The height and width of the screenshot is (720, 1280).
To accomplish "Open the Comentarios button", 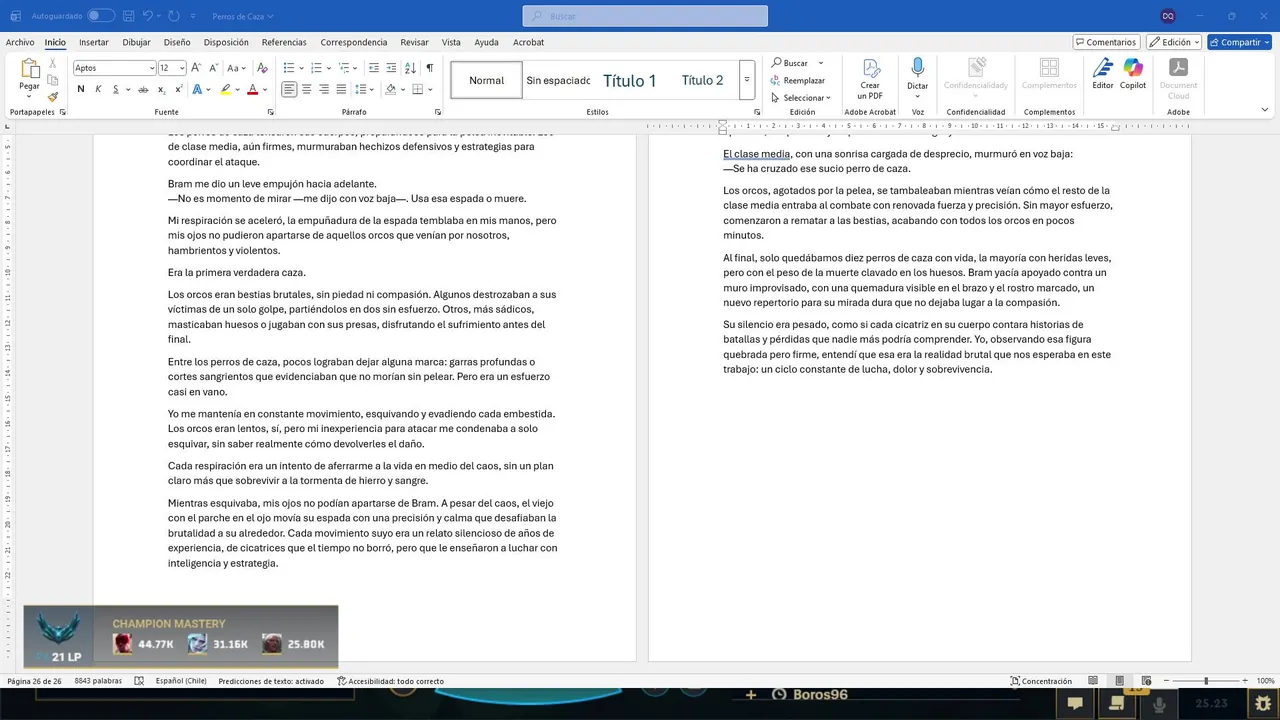I will pyautogui.click(x=1106, y=42).
